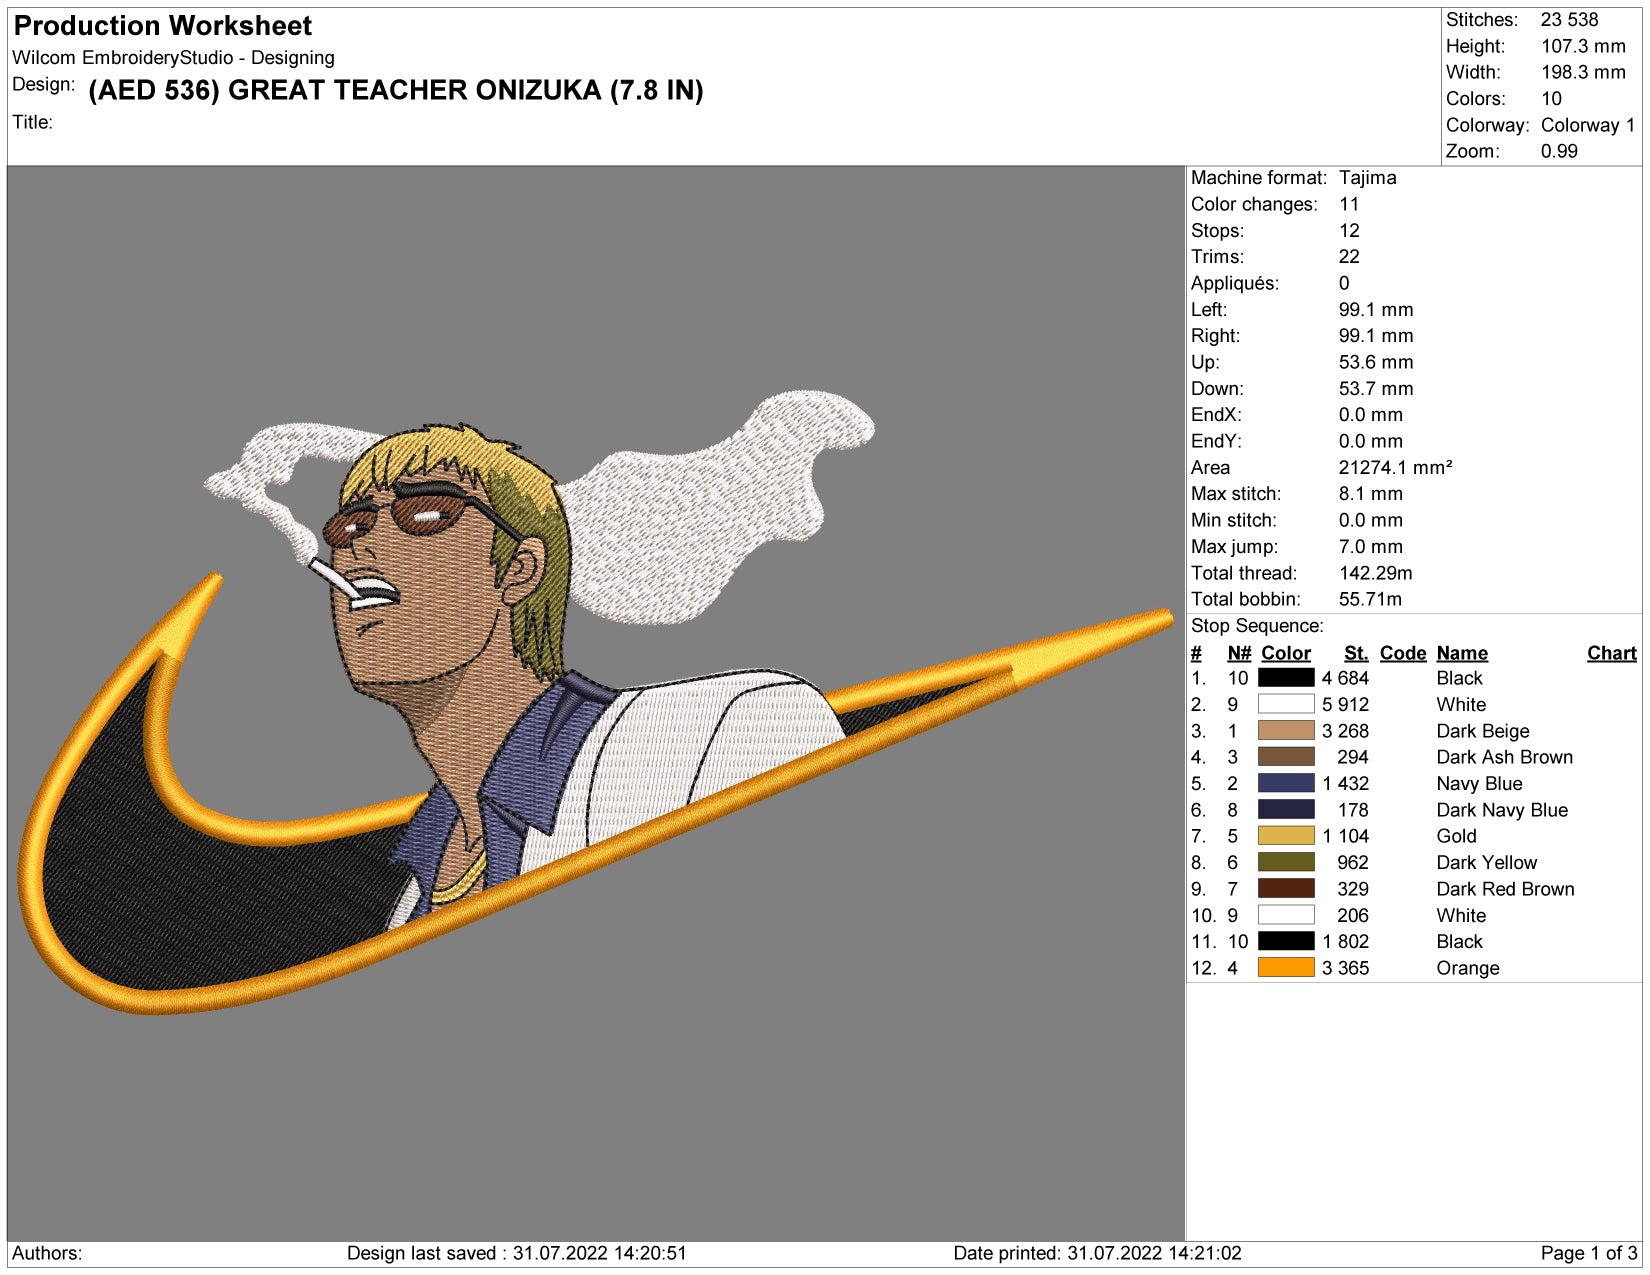1650x1275 pixels.
Task: Click the color name 'Dark Yellow'
Action: [1487, 862]
